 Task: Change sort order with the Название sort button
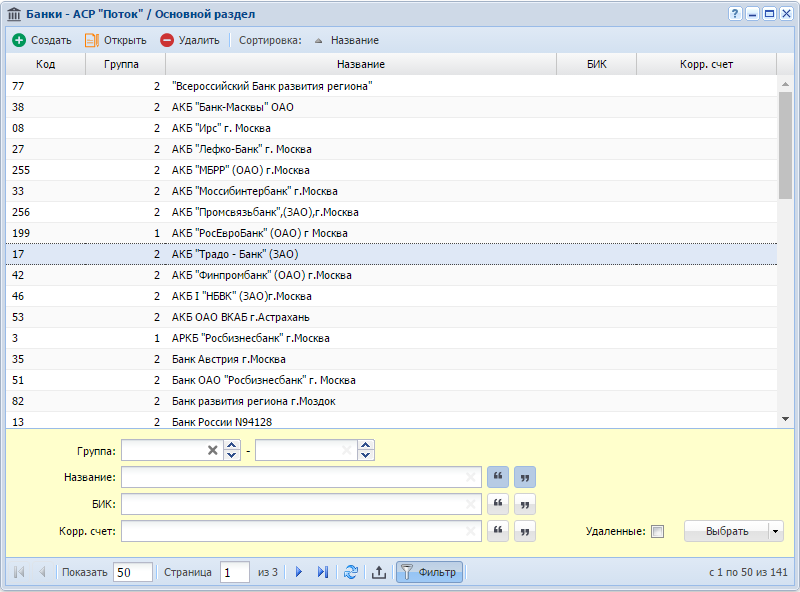[347, 40]
